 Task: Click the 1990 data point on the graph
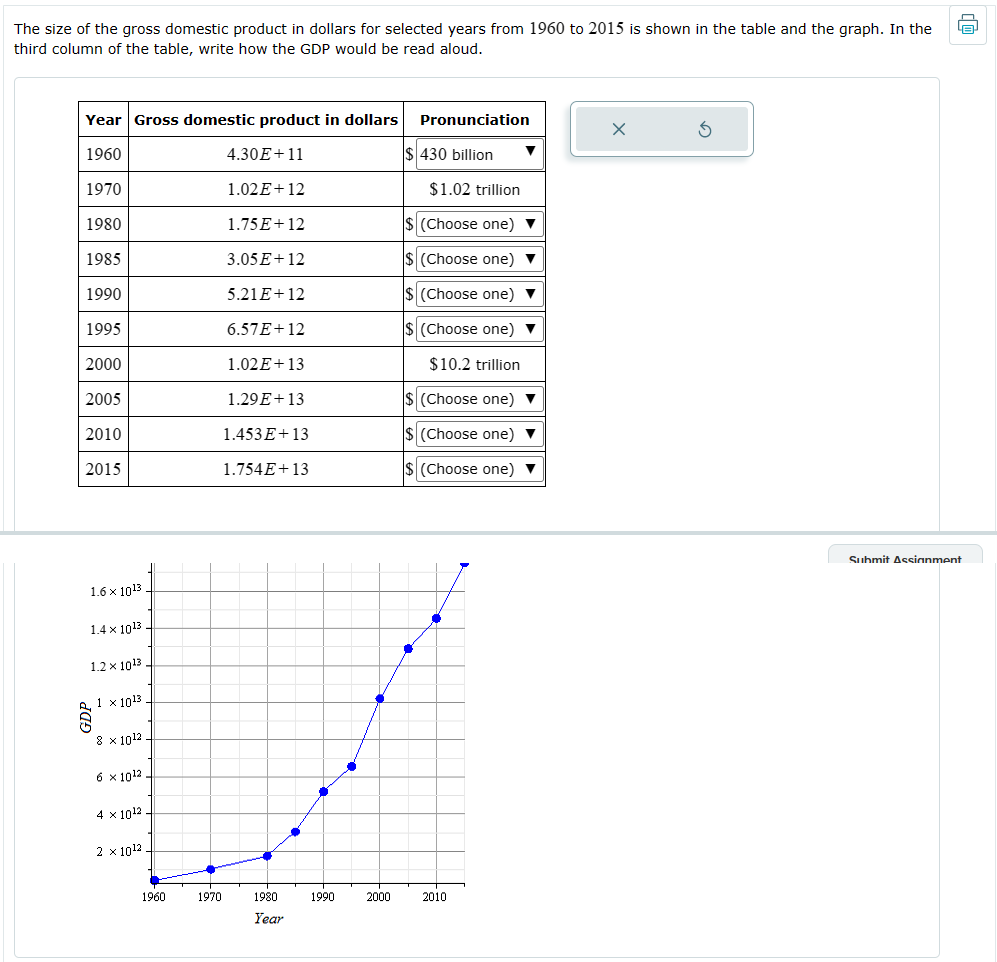[323, 791]
